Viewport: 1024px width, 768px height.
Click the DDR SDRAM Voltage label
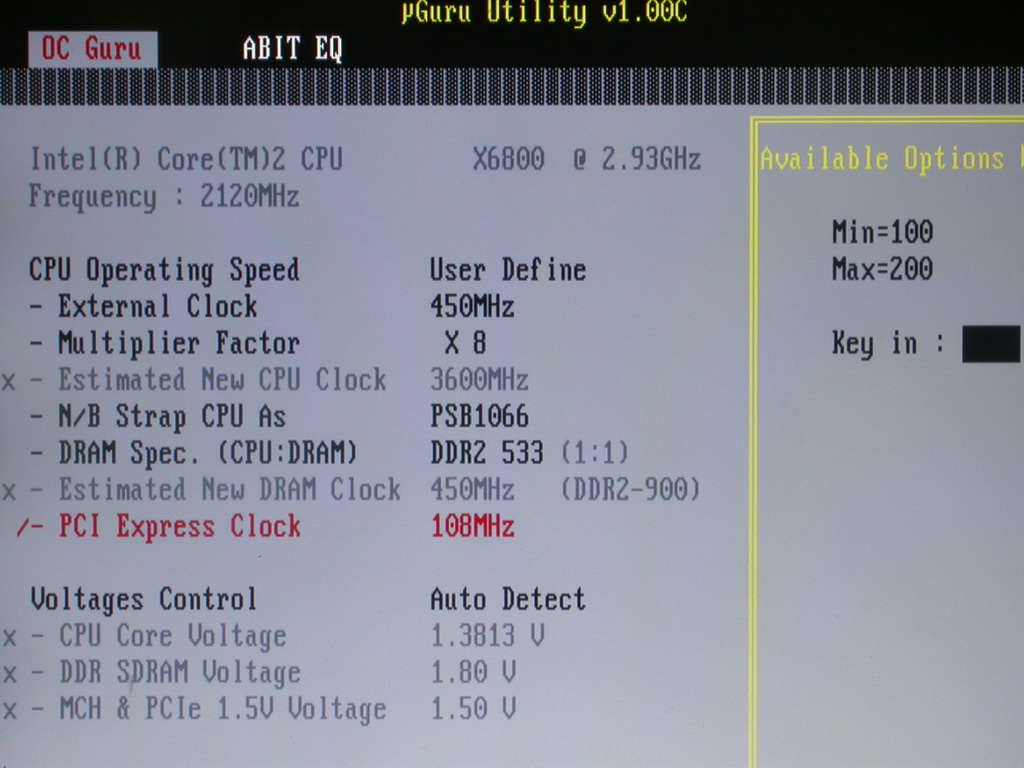coord(180,673)
